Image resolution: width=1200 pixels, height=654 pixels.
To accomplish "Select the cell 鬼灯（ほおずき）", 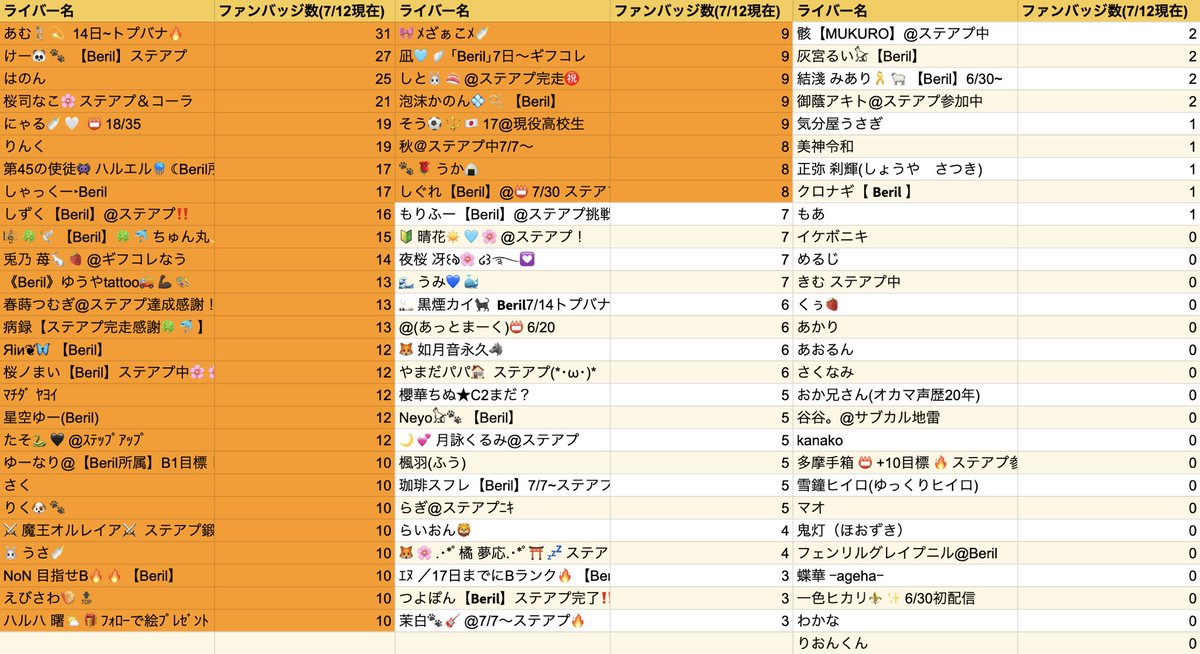I will 905,531.
